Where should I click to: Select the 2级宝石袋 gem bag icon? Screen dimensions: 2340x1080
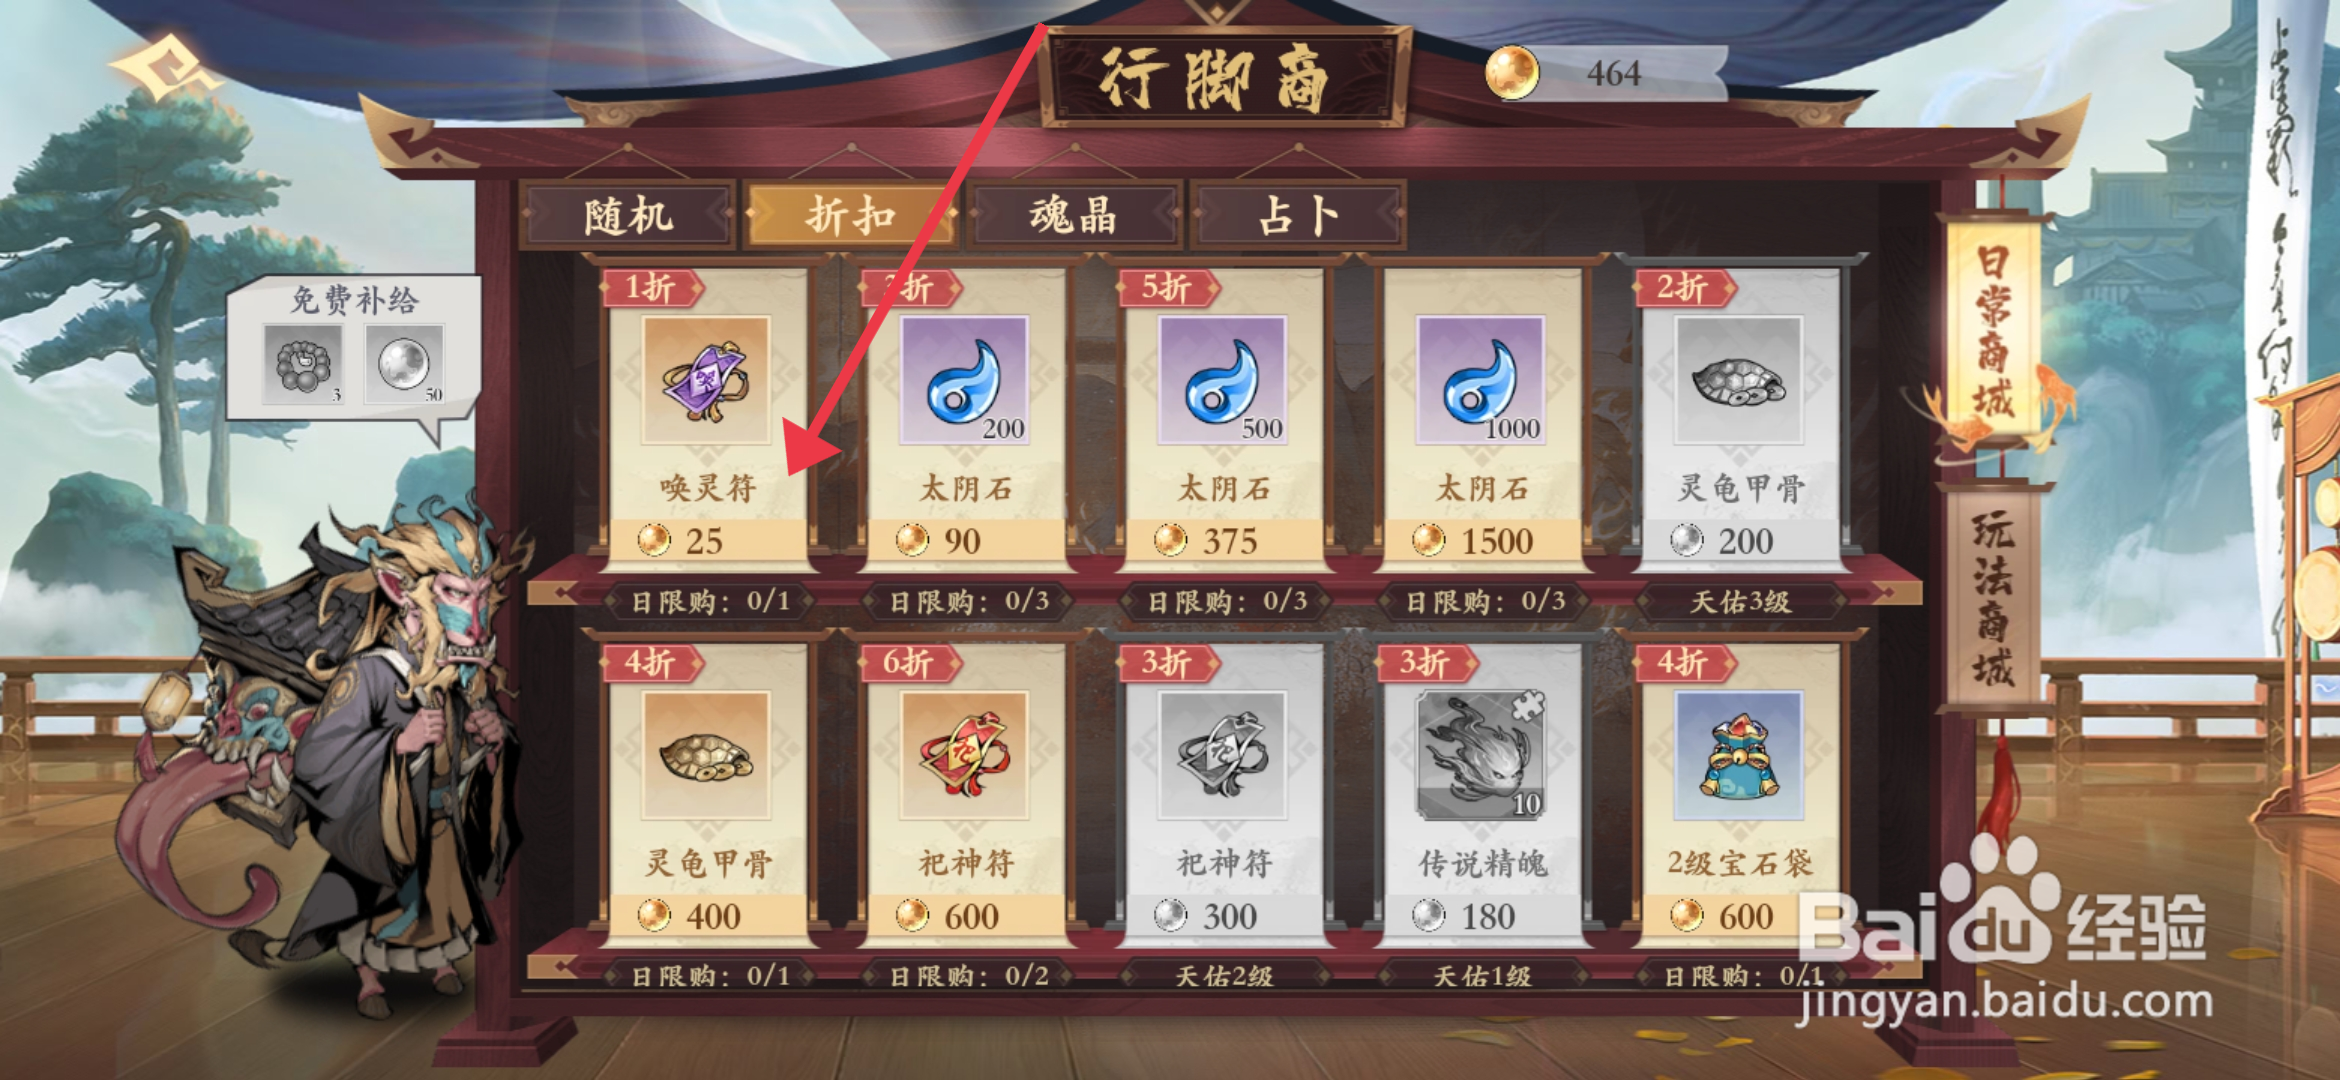[1738, 755]
